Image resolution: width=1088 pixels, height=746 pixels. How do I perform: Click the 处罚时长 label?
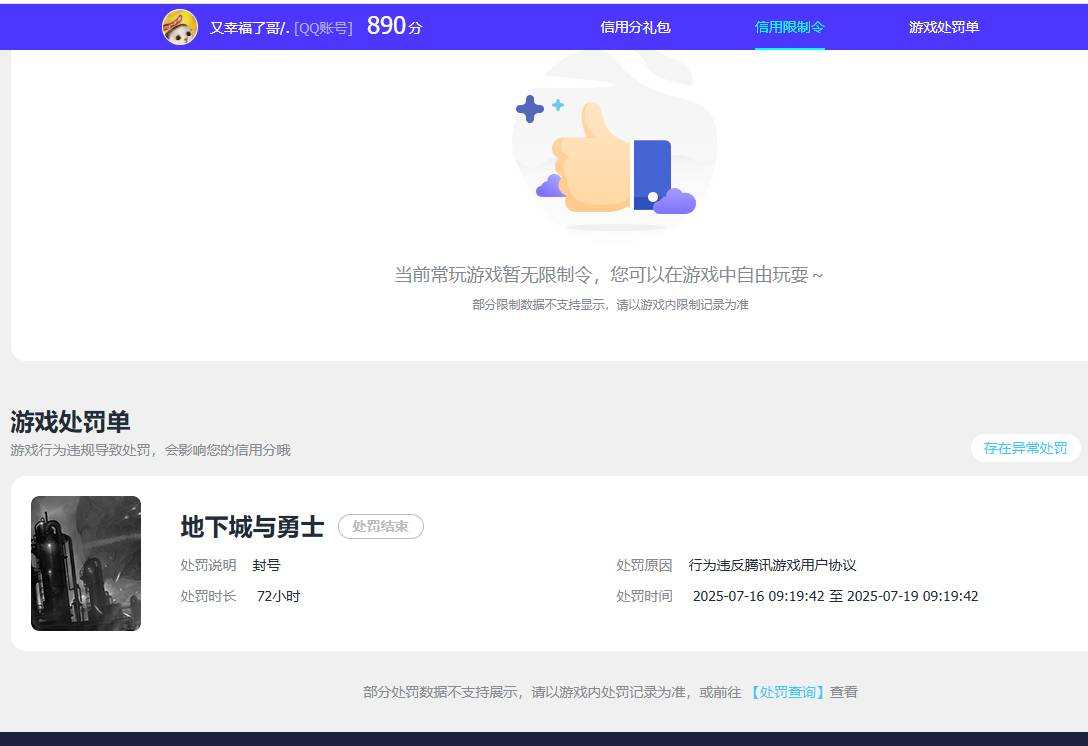[208, 596]
